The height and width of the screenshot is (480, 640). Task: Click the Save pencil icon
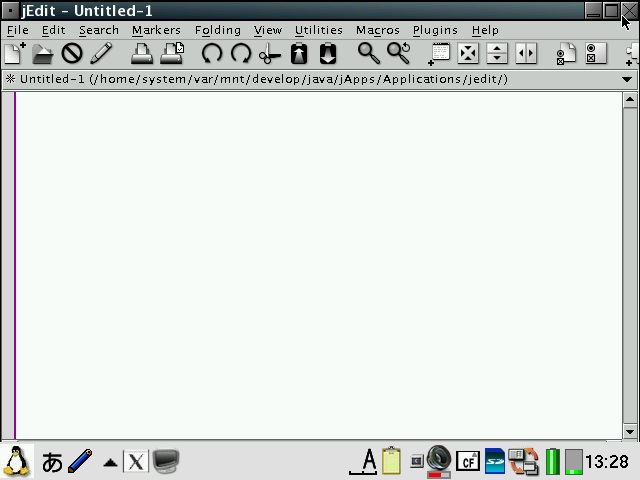click(x=101, y=54)
